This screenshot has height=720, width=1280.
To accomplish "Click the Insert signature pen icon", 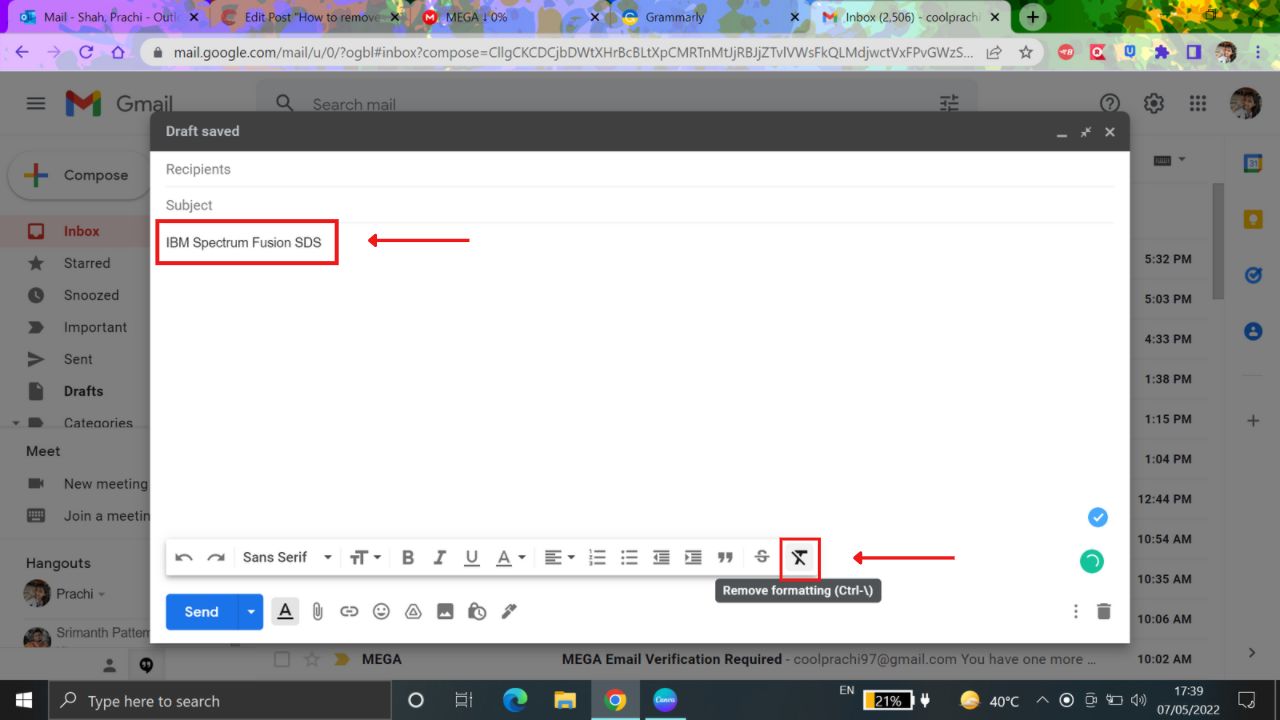I will [x=509, y=611].
